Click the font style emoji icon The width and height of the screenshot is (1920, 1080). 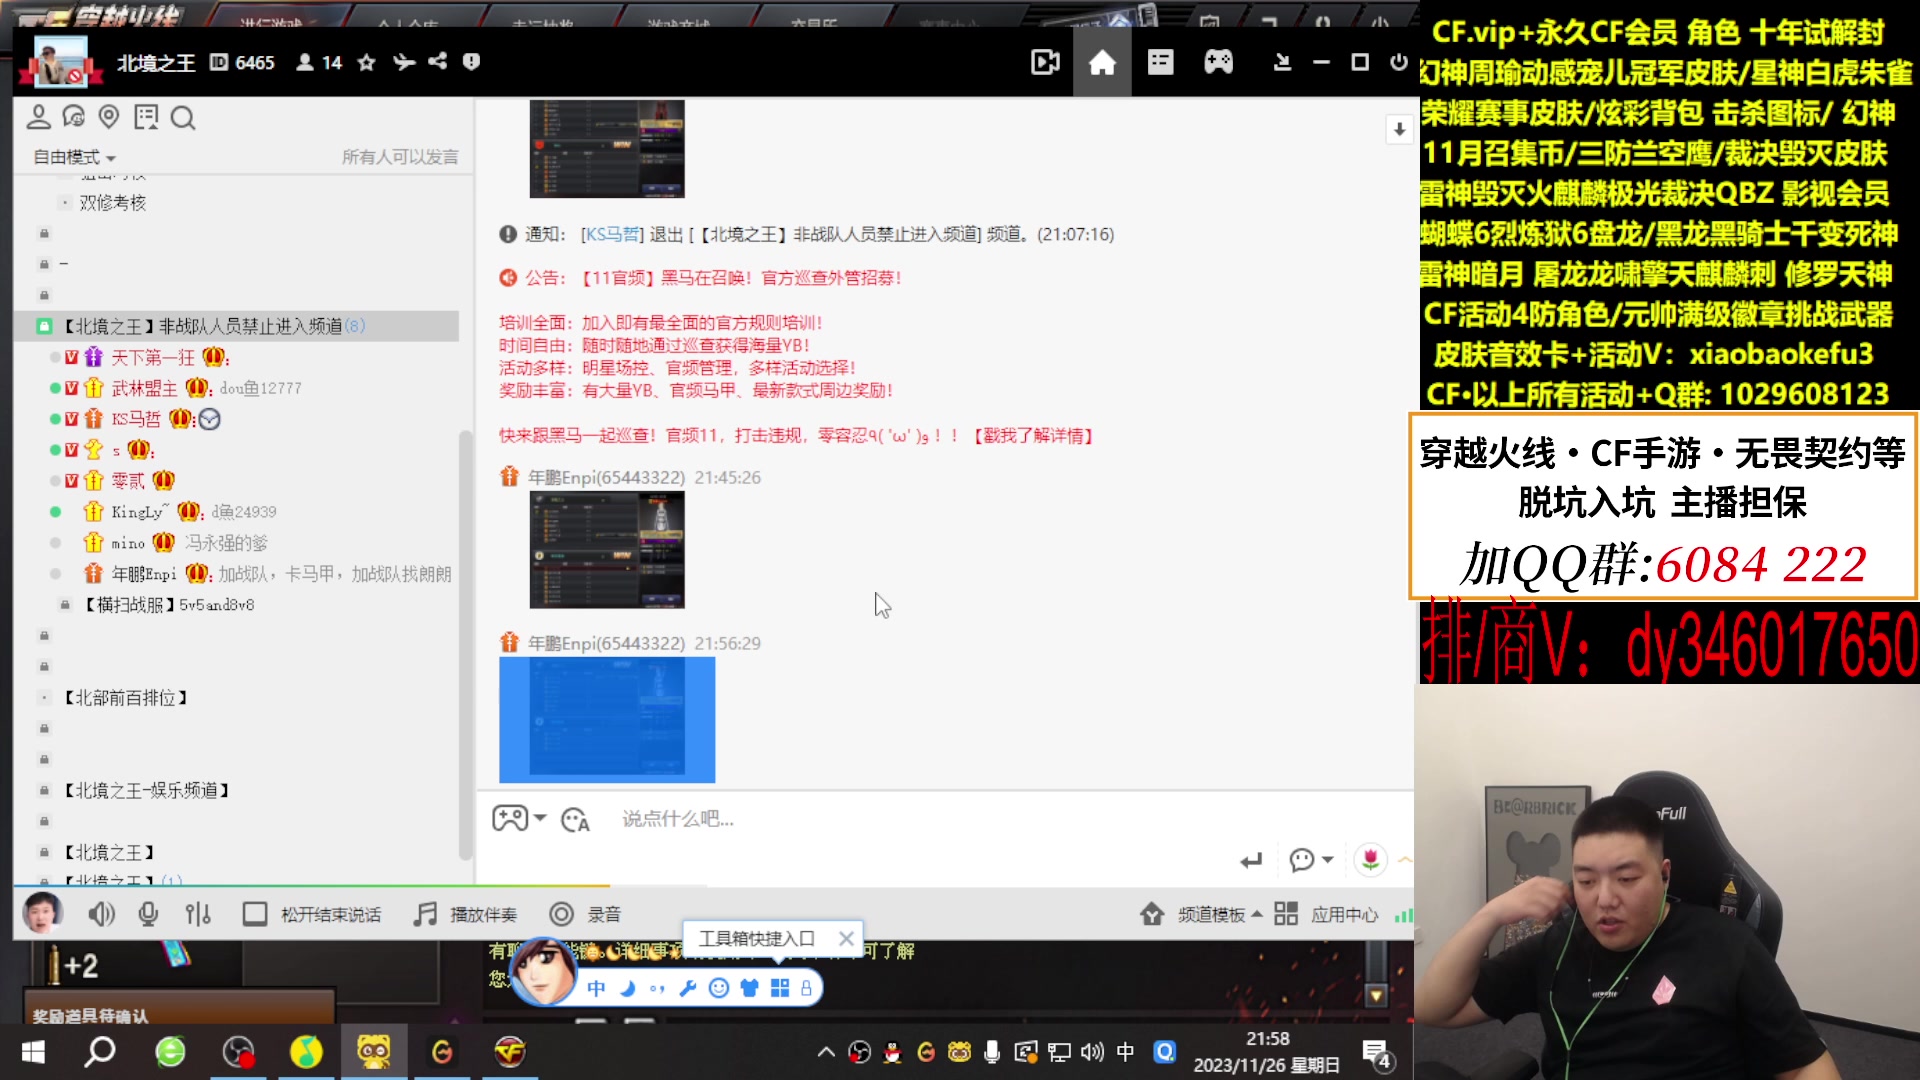pyautogui.click(x=575, y=820)
